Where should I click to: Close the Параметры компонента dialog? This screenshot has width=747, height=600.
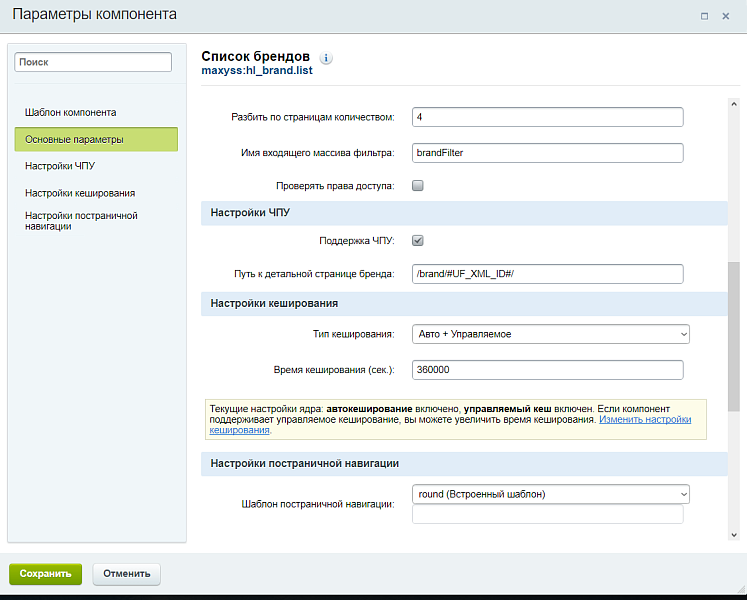[729, 15]
